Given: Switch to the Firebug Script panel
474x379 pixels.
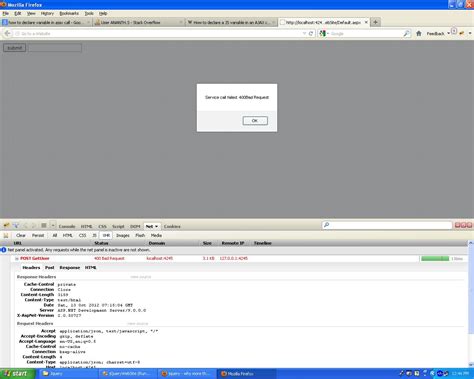Looking at the screenshot, I should click(118, 226).
